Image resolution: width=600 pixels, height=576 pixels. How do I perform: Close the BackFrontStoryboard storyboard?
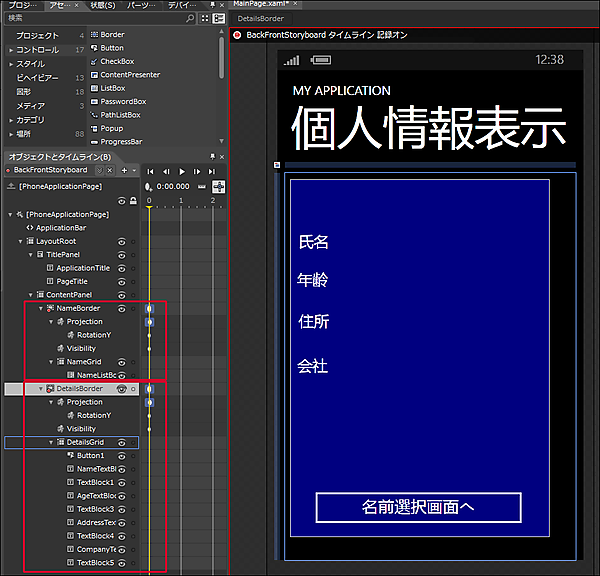click(x=111, y=170)
